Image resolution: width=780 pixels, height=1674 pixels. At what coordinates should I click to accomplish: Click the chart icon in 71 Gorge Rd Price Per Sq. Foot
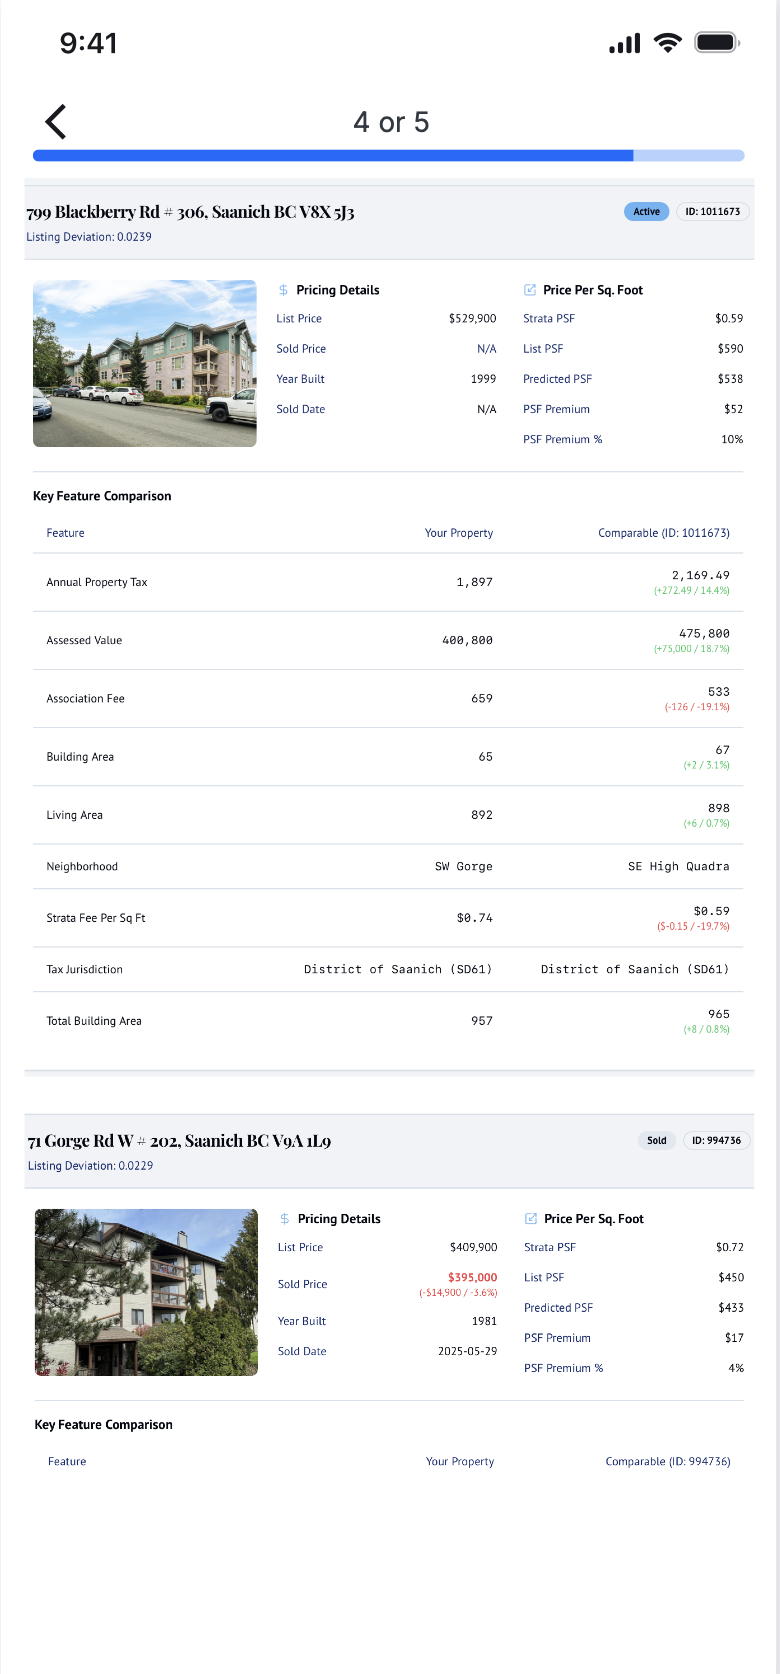pos(531,1219)
